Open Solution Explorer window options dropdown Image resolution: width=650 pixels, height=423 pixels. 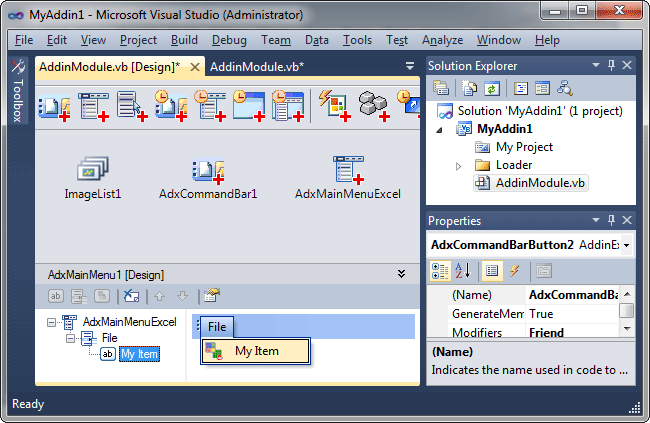click(596, 66)
